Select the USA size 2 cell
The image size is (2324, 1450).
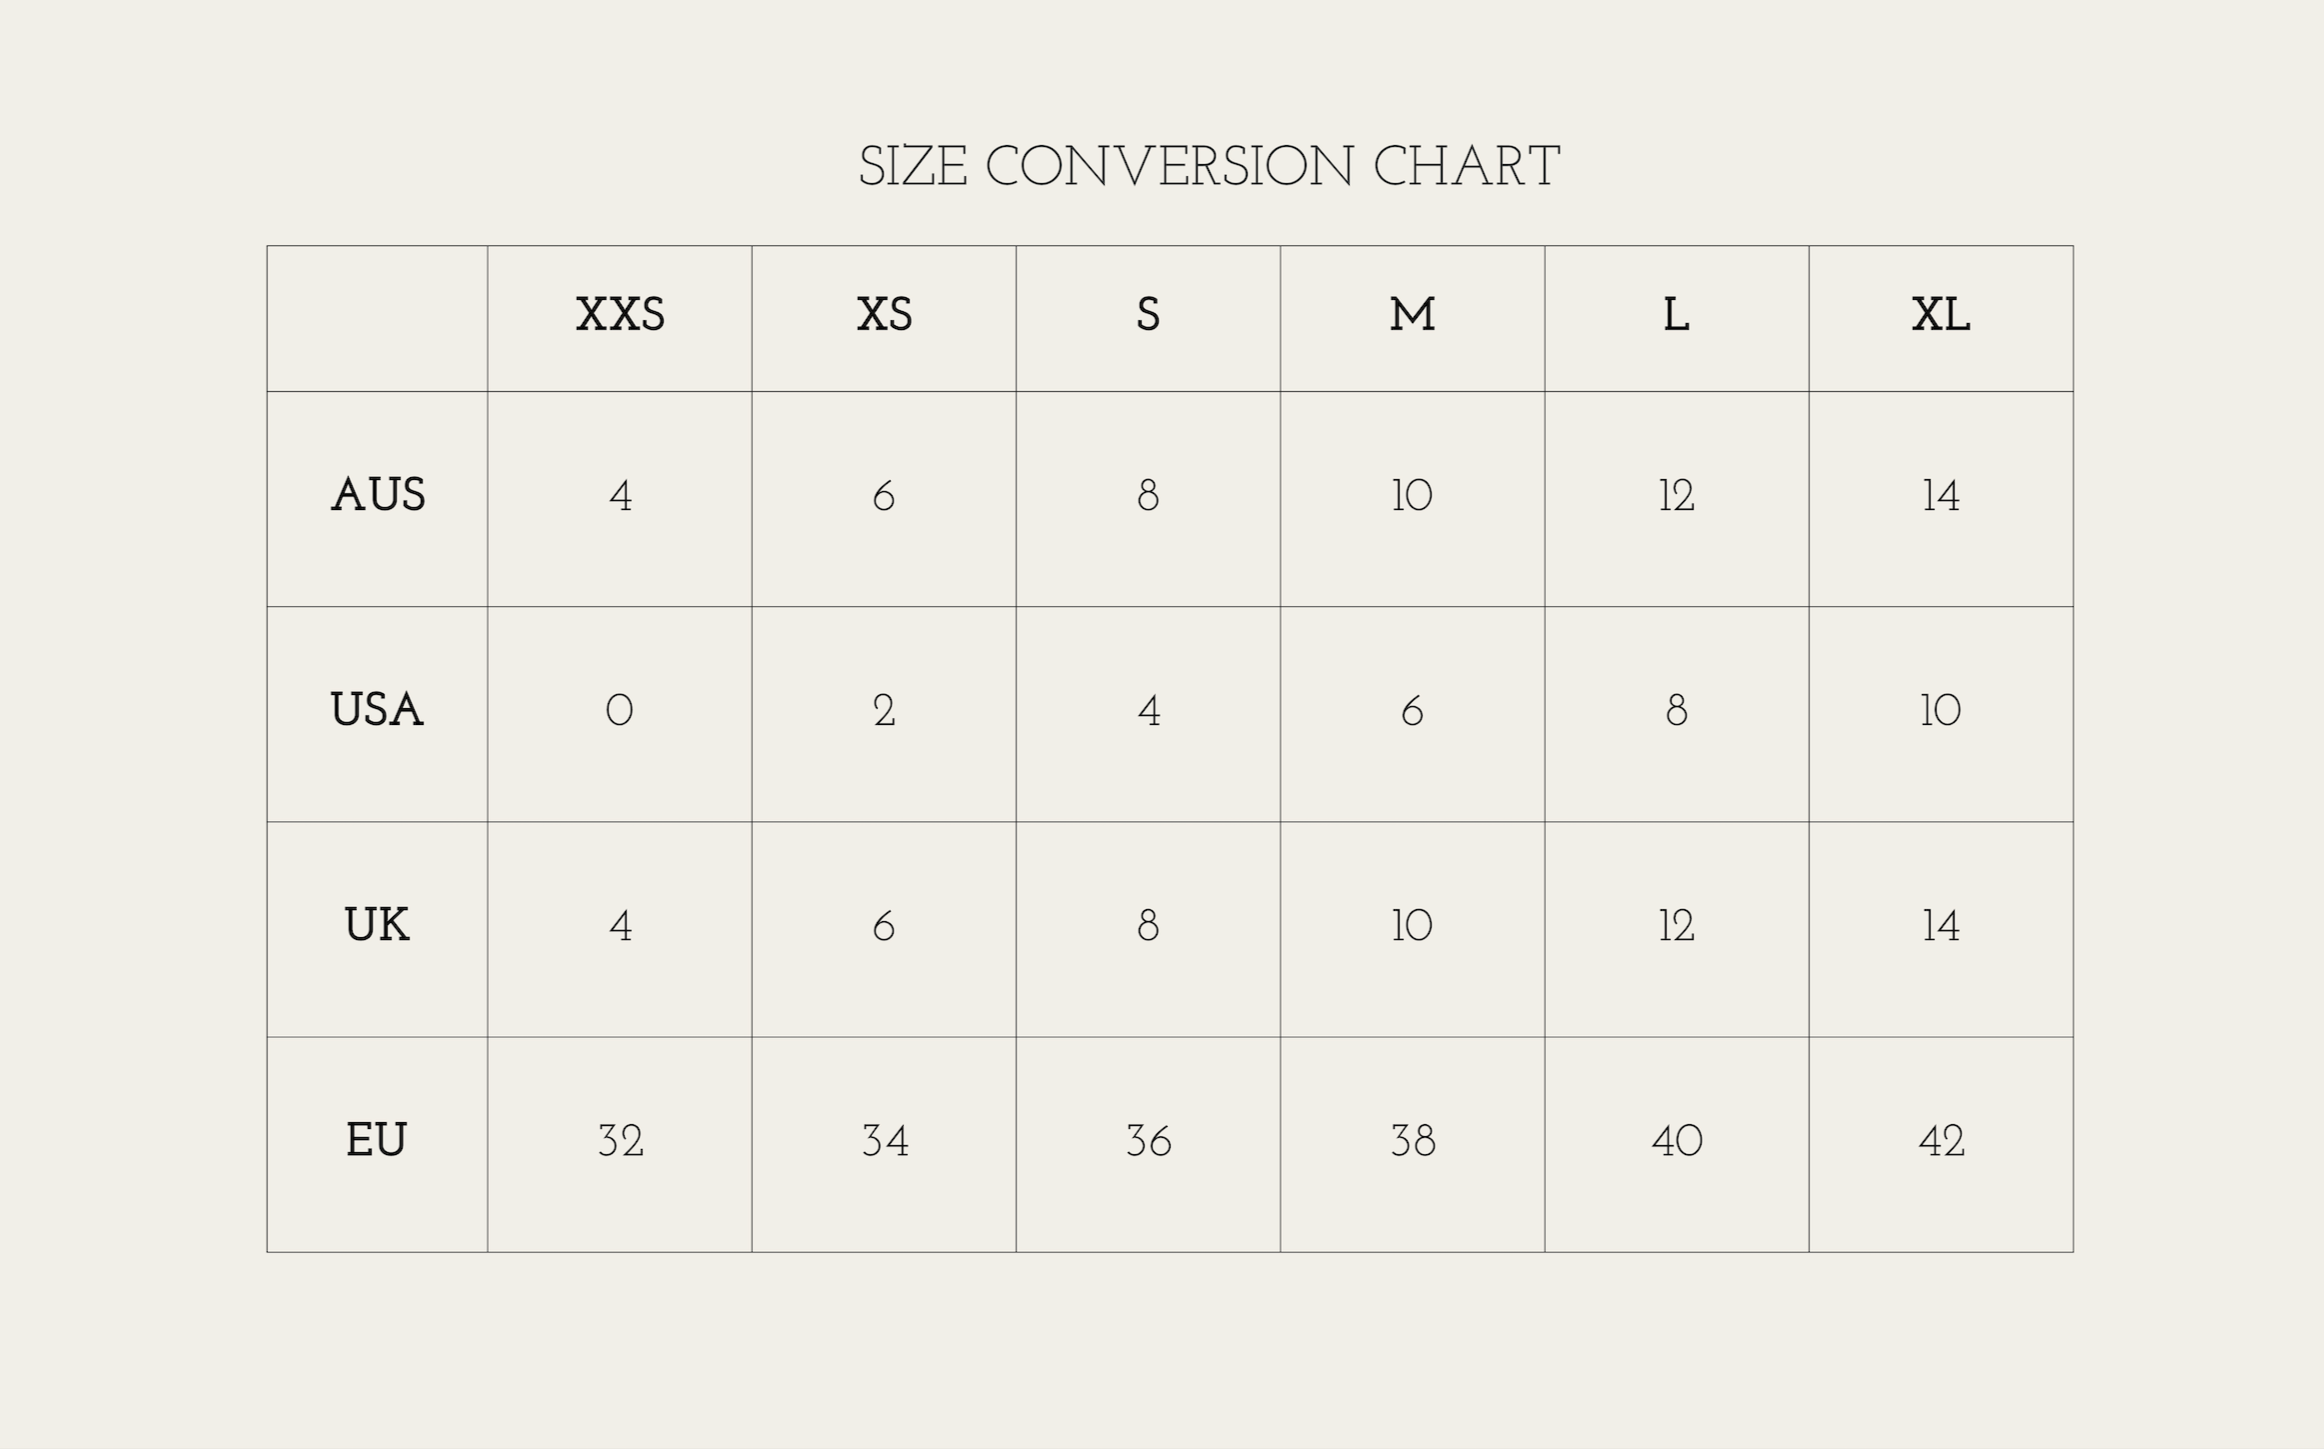coord(884,712)
